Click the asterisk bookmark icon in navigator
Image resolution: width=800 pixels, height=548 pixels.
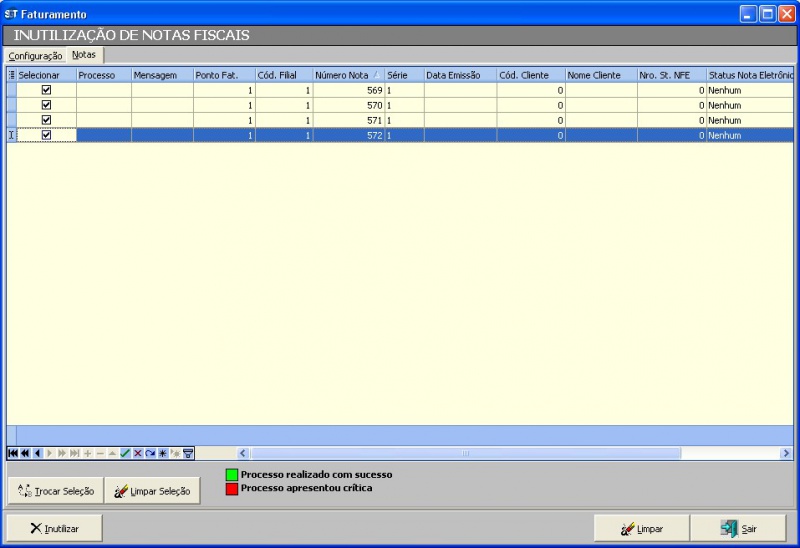[163, 453]
